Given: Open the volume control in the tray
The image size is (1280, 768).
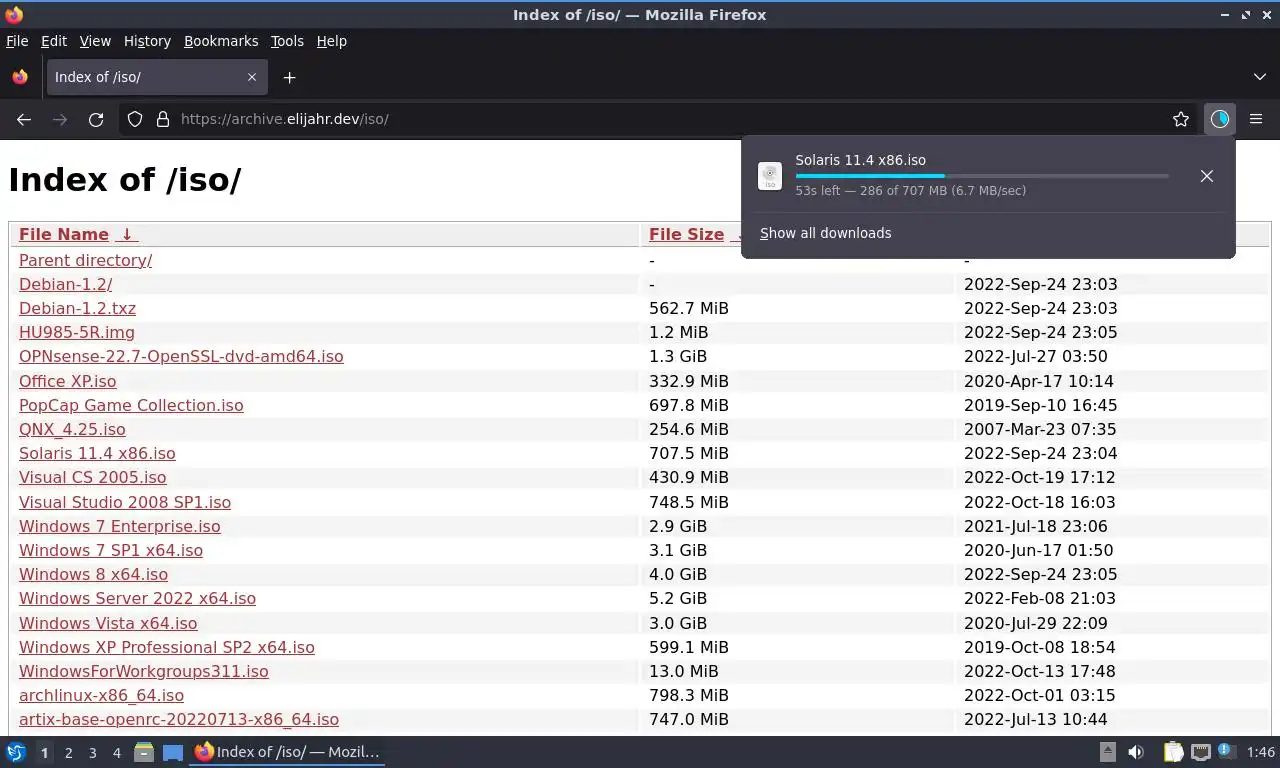Looking at the screenshot, I should (x=1136, y=752).
